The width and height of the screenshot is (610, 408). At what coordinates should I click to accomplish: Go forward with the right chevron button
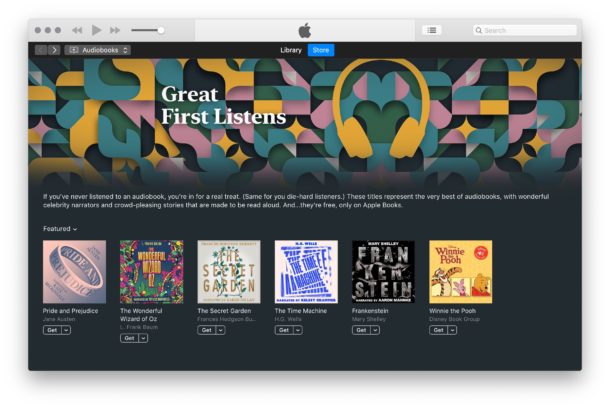pos(54,50)
